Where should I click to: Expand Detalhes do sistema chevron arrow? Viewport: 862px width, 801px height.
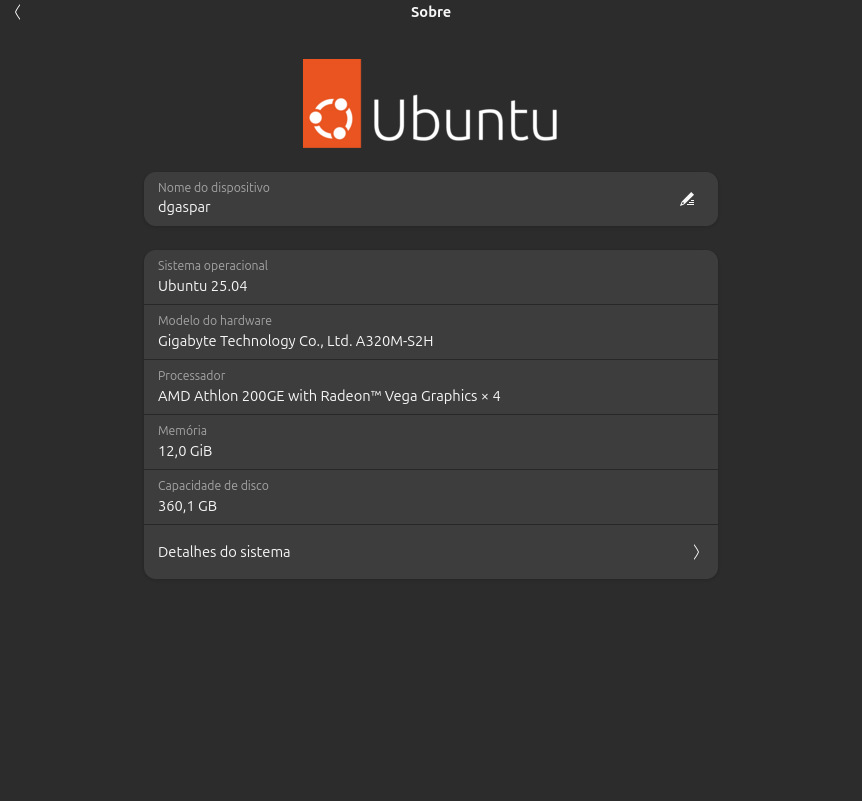[696, 552]
